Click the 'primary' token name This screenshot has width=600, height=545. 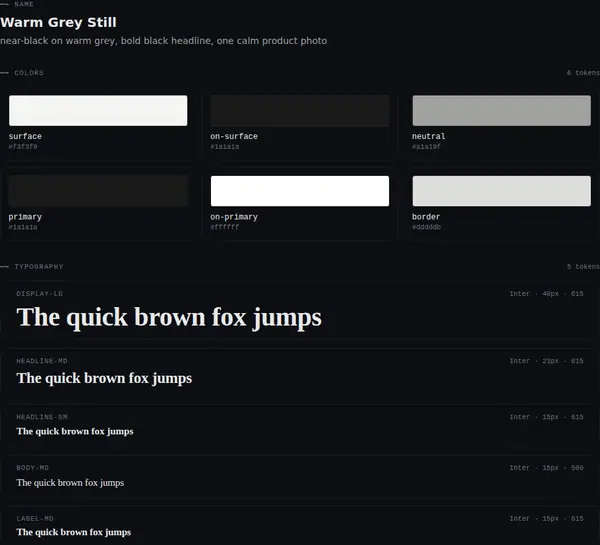(x=25, y=217)
